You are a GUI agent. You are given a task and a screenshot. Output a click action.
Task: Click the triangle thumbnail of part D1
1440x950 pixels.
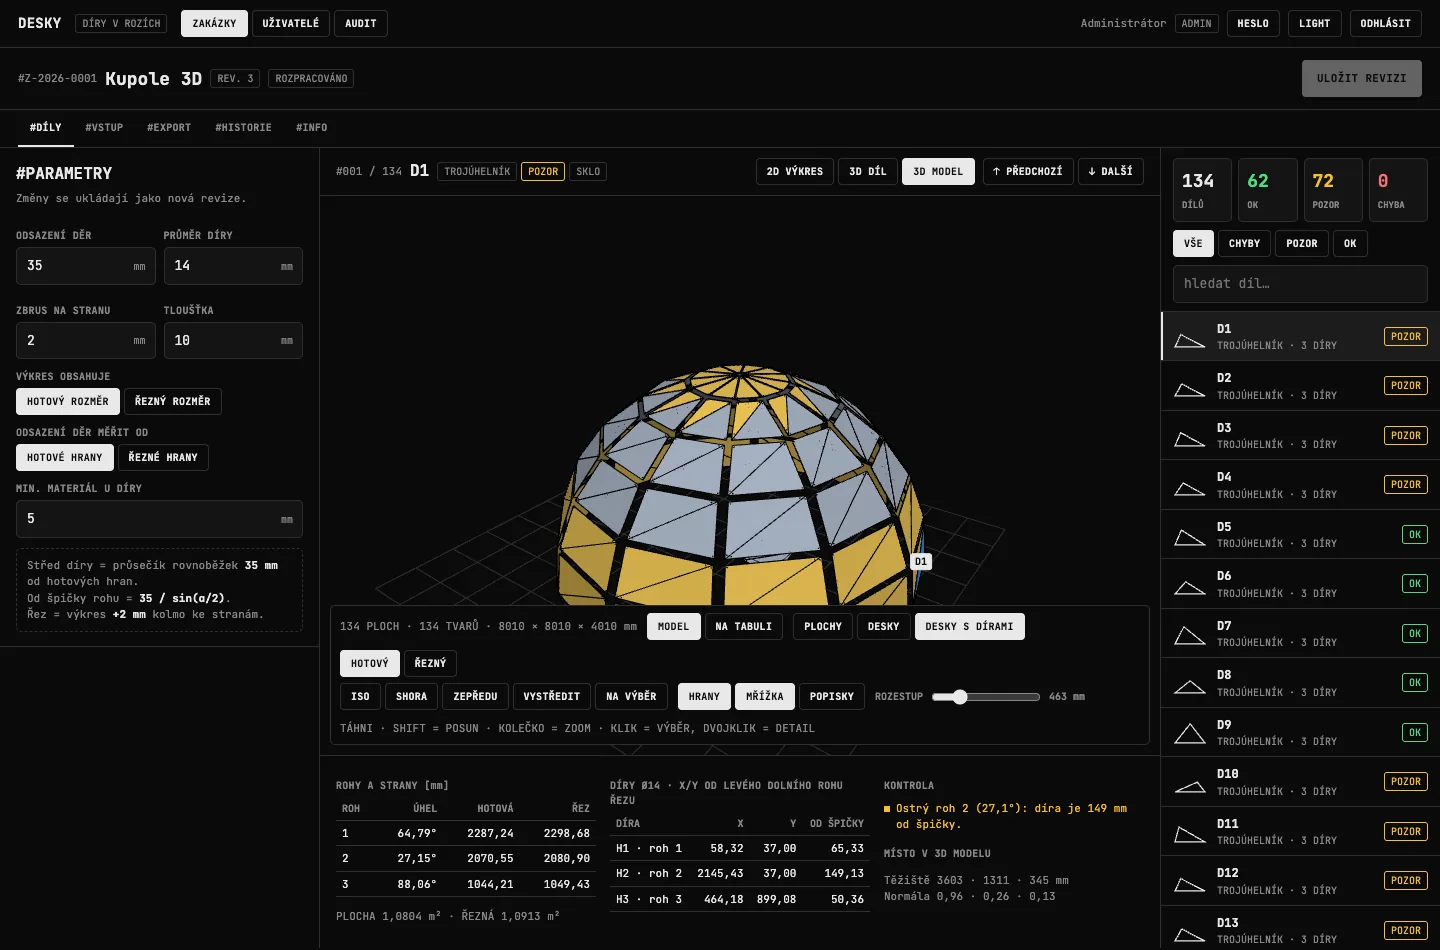[x=1189, y=340]
